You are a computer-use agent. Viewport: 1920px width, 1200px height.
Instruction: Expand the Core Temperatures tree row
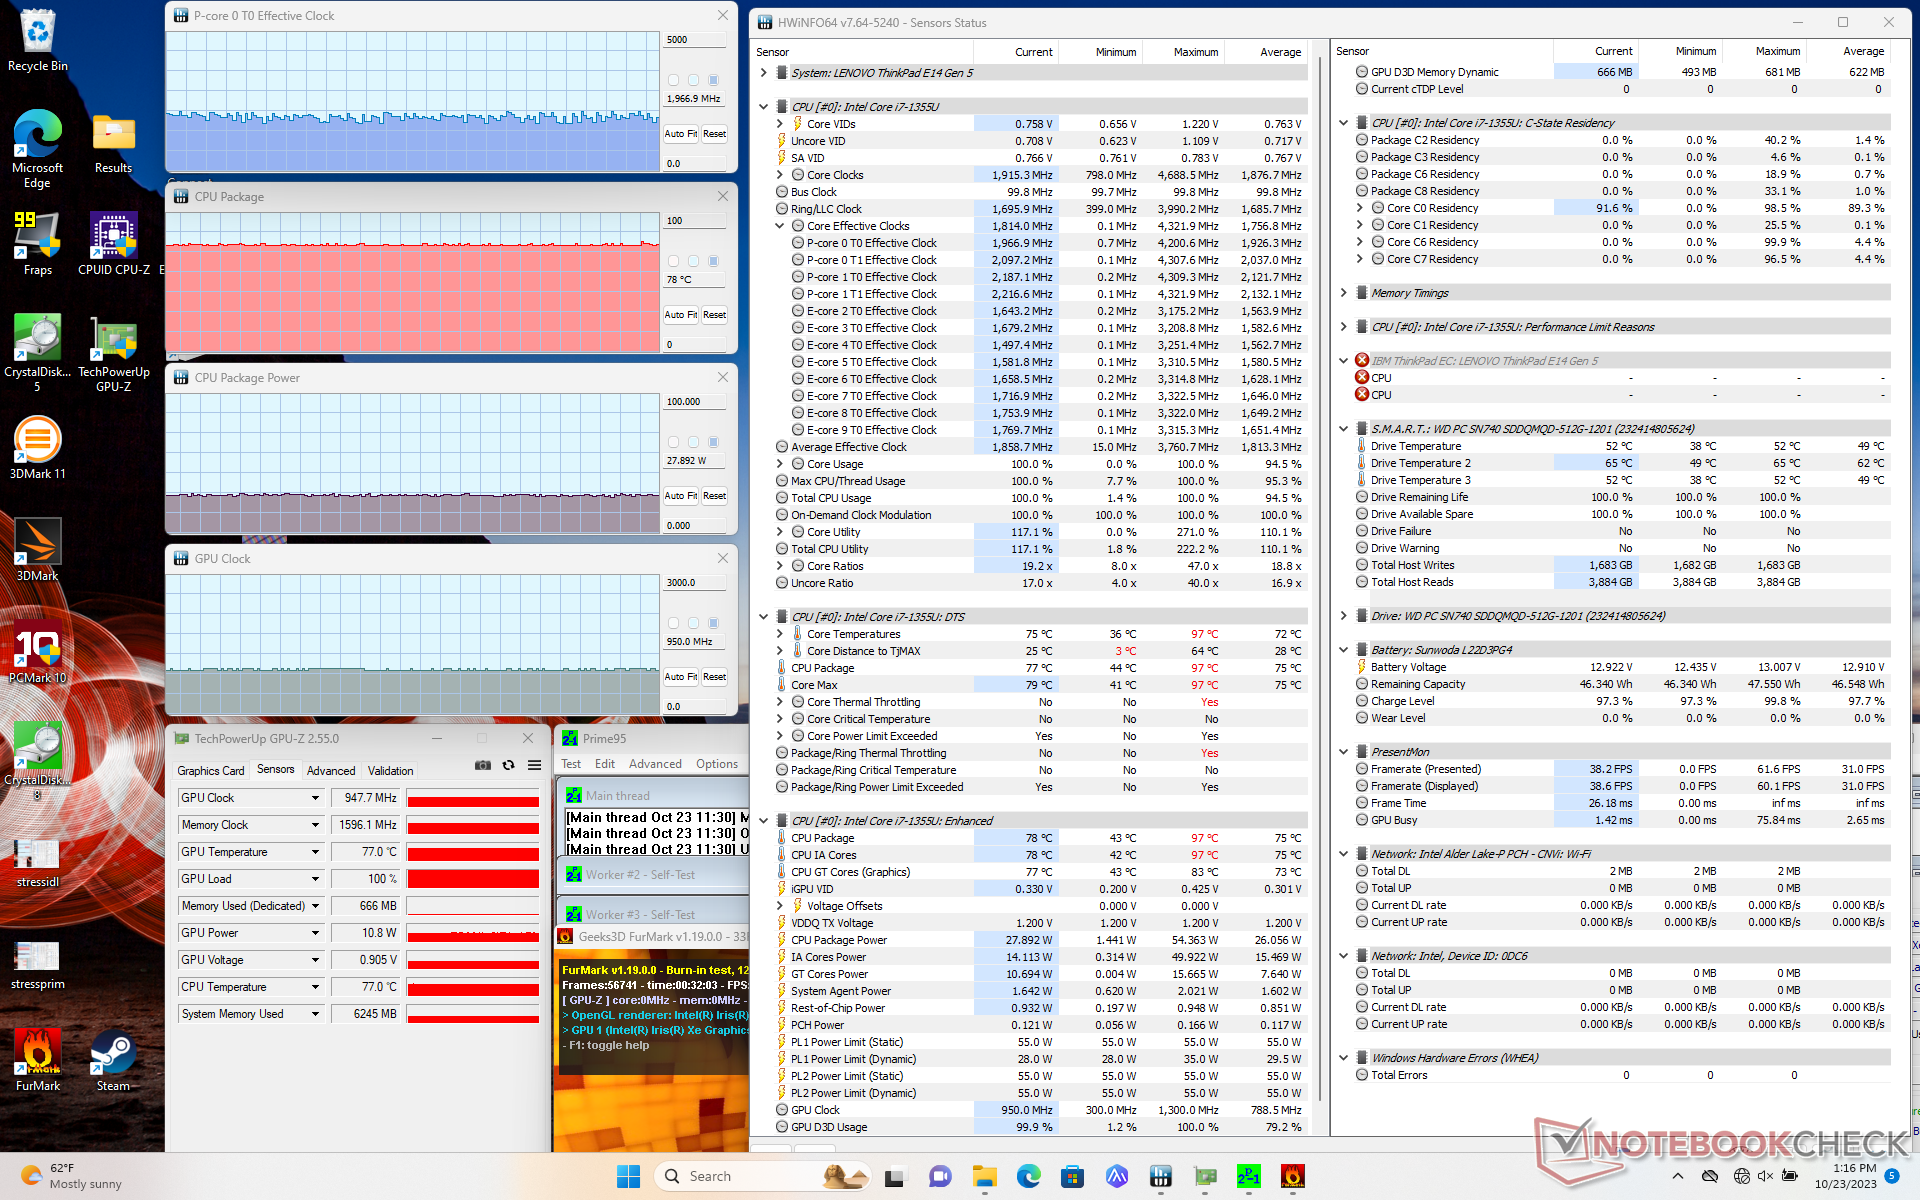(780, 634)
